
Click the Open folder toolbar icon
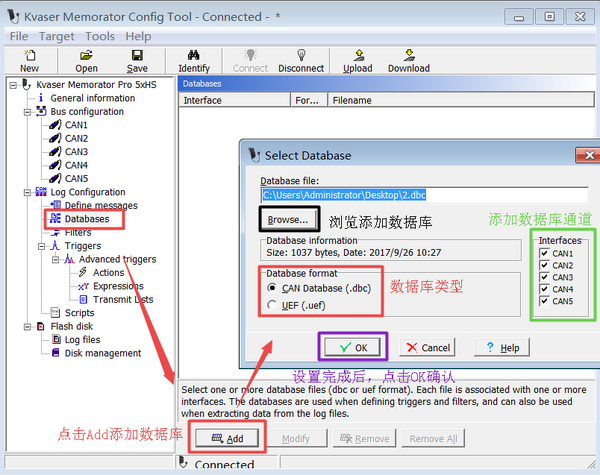point(86,55)
